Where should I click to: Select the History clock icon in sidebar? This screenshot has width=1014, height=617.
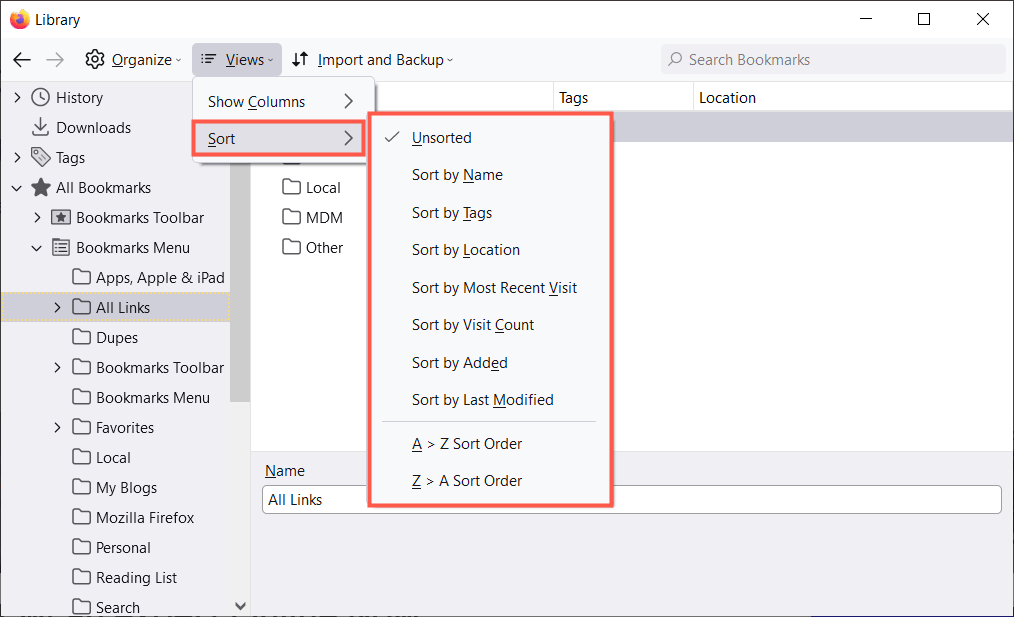[x=40, y=98]
